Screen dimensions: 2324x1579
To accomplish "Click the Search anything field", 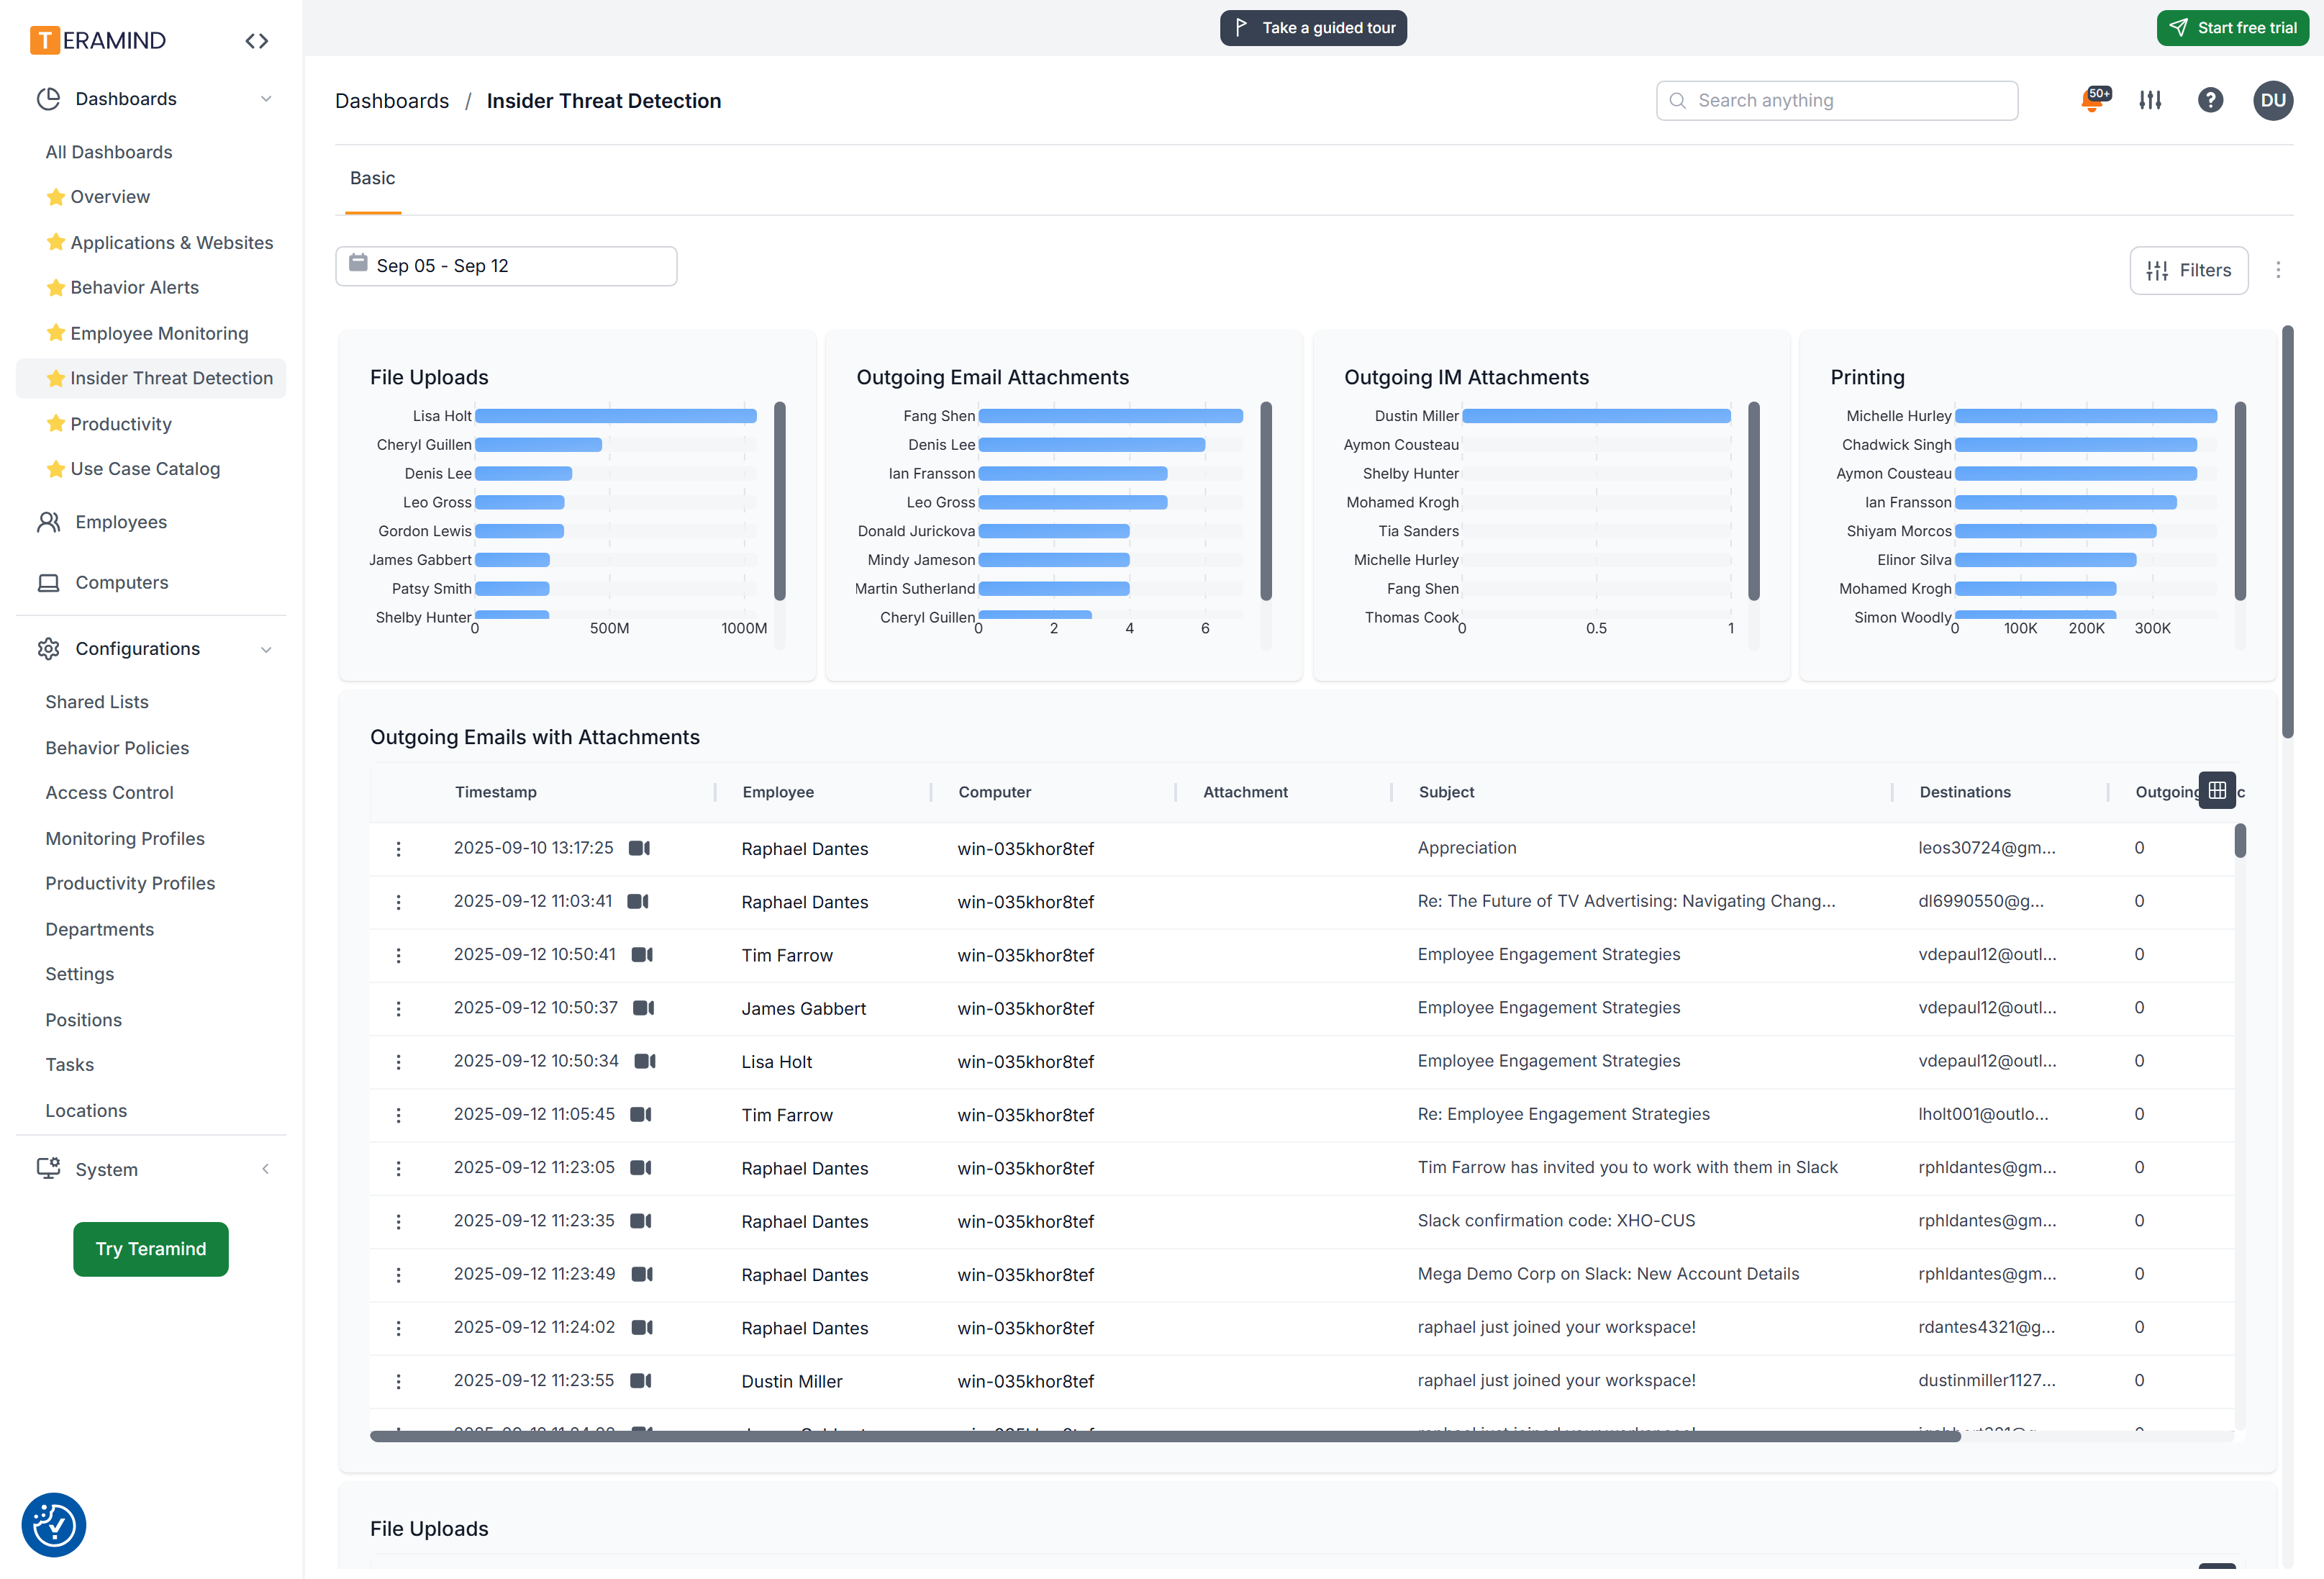I will (1837, 100).
